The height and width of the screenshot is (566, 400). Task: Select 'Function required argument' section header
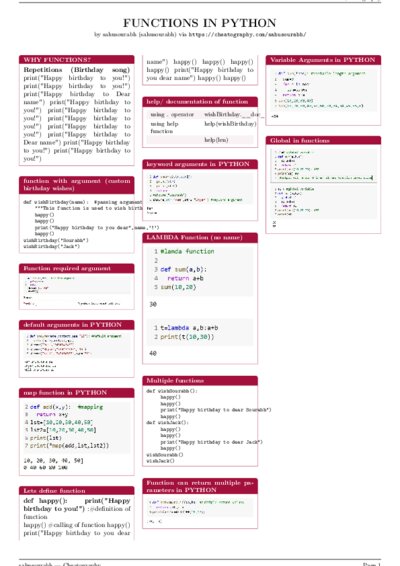tap(77, 268)
